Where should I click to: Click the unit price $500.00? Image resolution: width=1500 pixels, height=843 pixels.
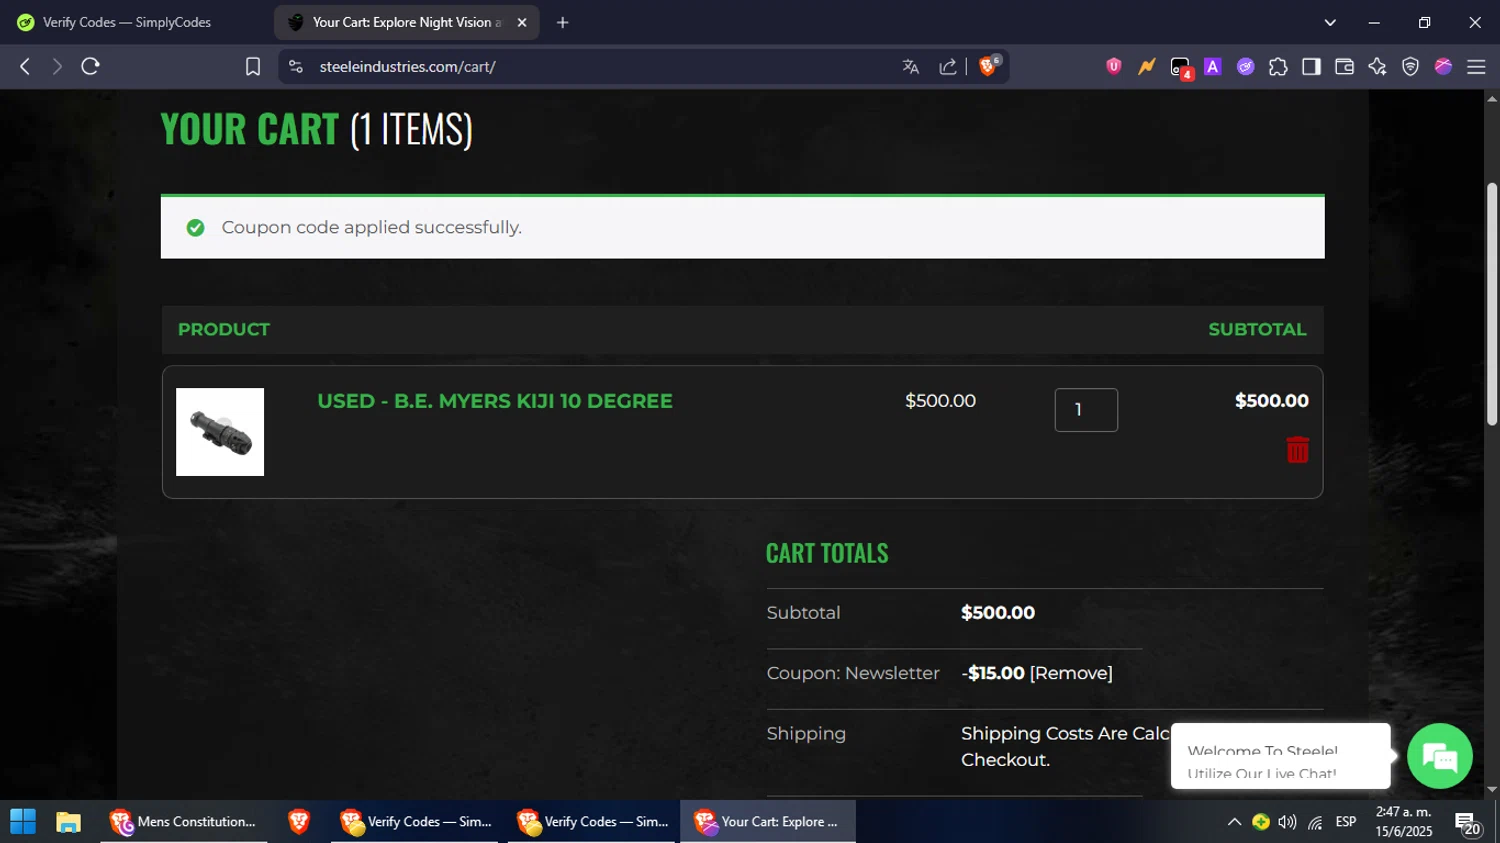point(940,401)
